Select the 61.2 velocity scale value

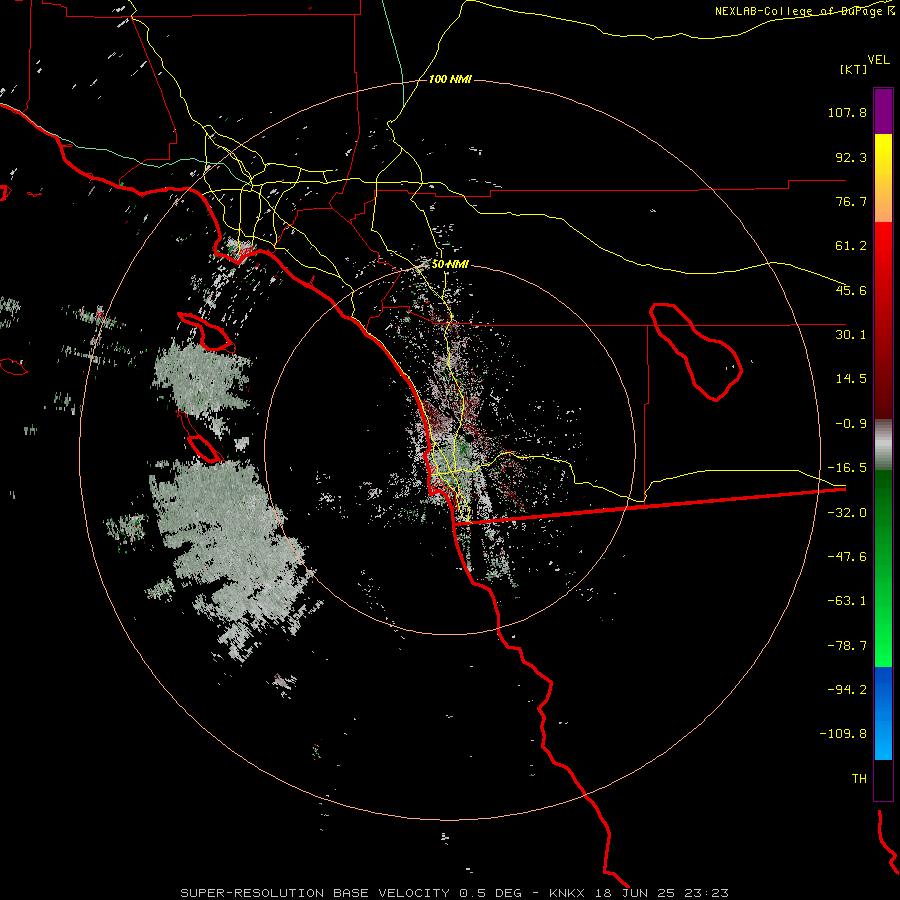(851, 246)
